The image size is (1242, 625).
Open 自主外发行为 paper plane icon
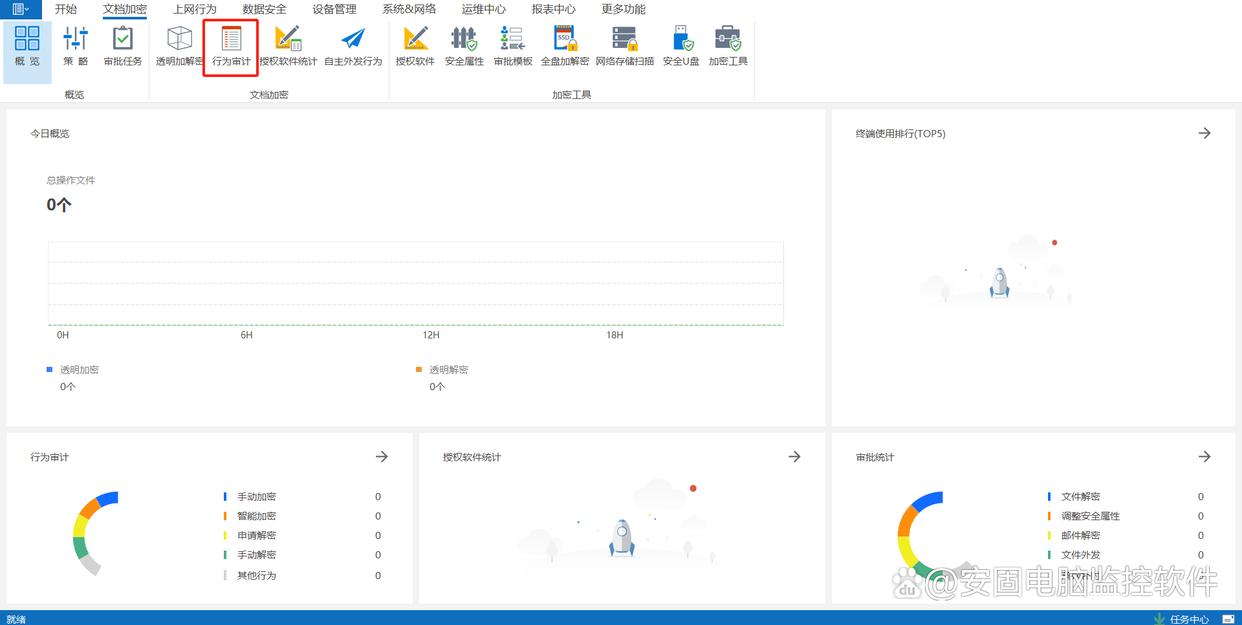tap(353, 46)
